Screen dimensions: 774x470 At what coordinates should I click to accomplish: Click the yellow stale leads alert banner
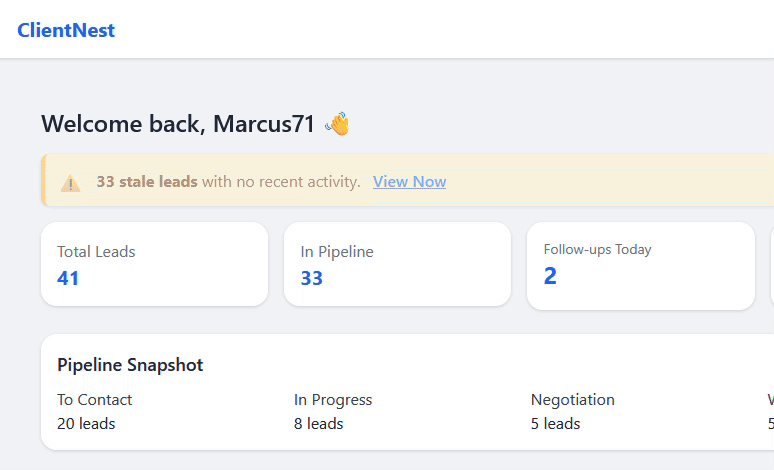point(408,180)
